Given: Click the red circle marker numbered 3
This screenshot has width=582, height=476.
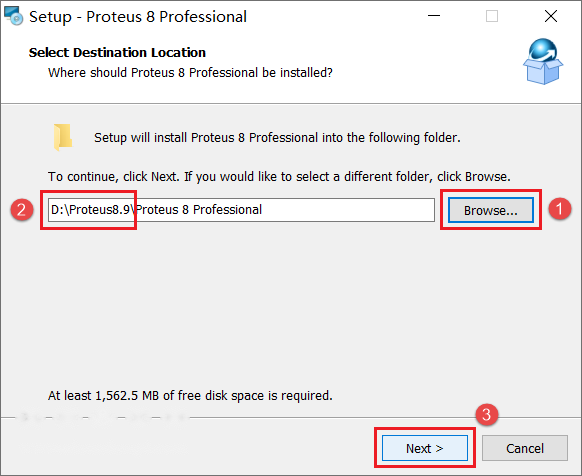Looking at the screenshot, I should pos(487,414).
